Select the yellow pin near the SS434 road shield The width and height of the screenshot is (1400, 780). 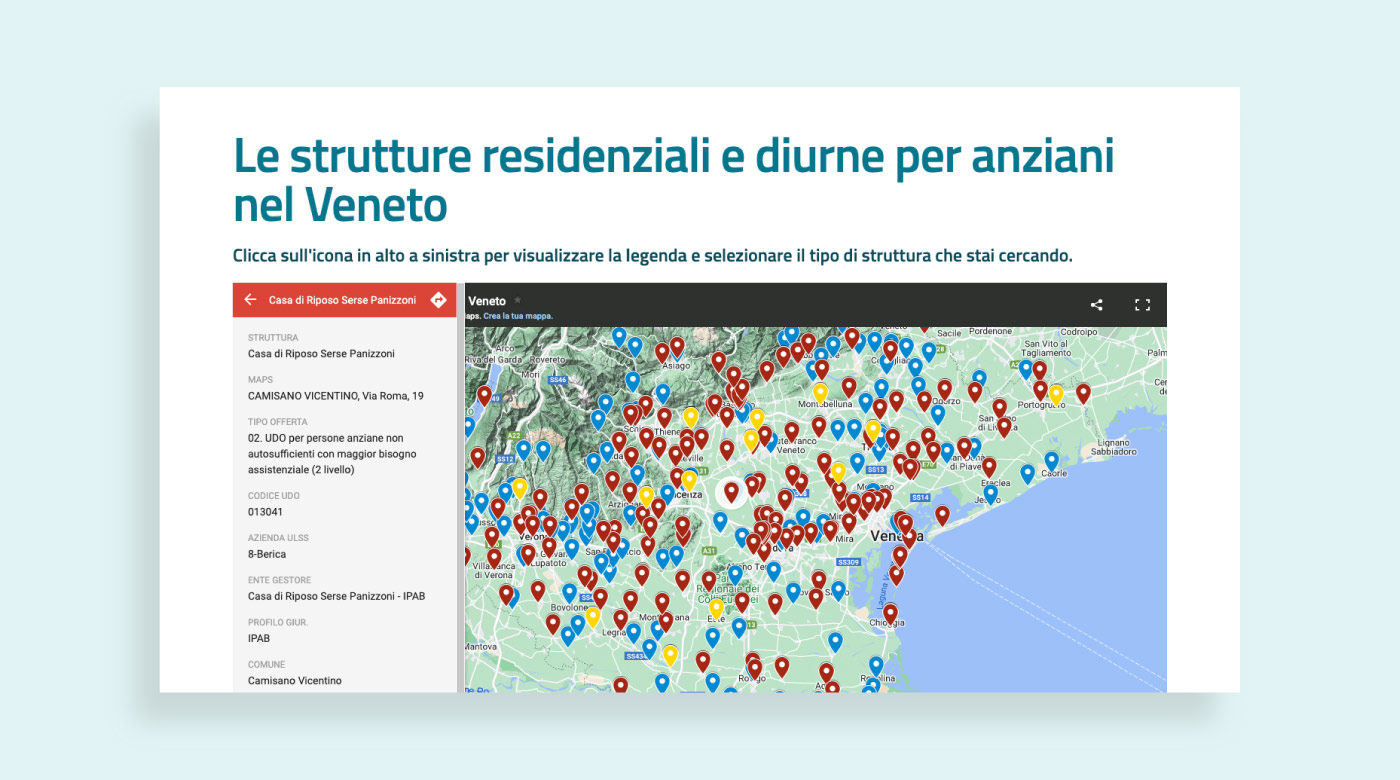[670, 655]
